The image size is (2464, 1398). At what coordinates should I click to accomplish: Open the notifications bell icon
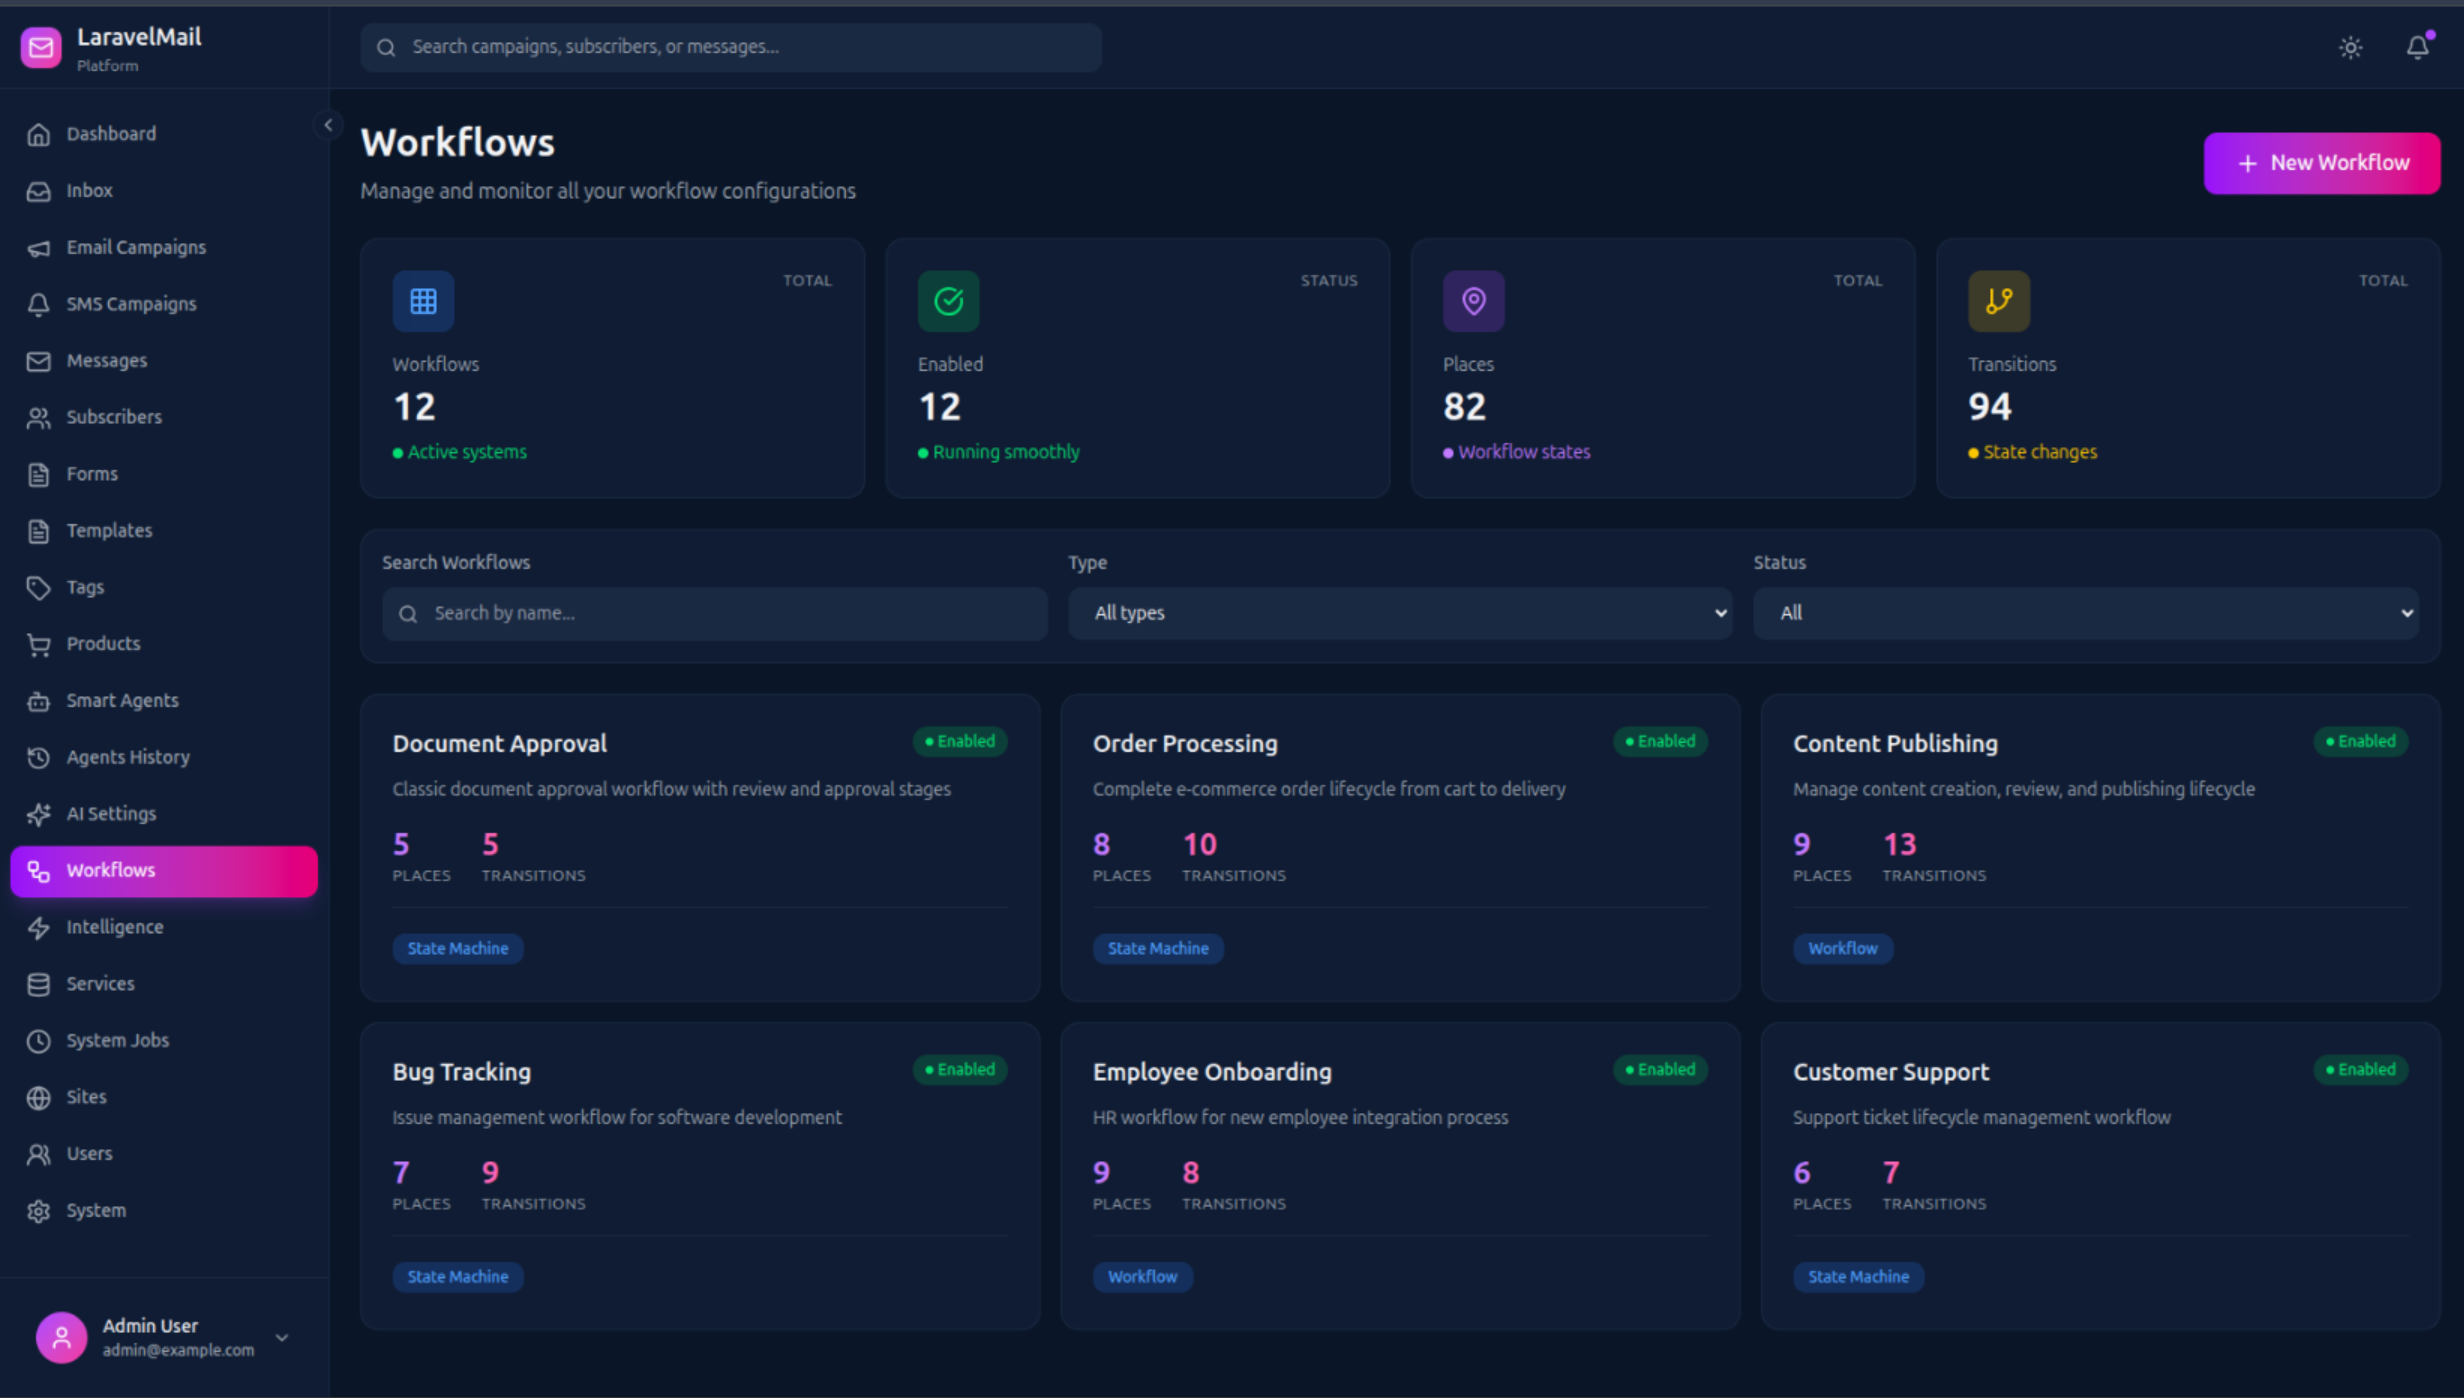(x=2417, y=47)
